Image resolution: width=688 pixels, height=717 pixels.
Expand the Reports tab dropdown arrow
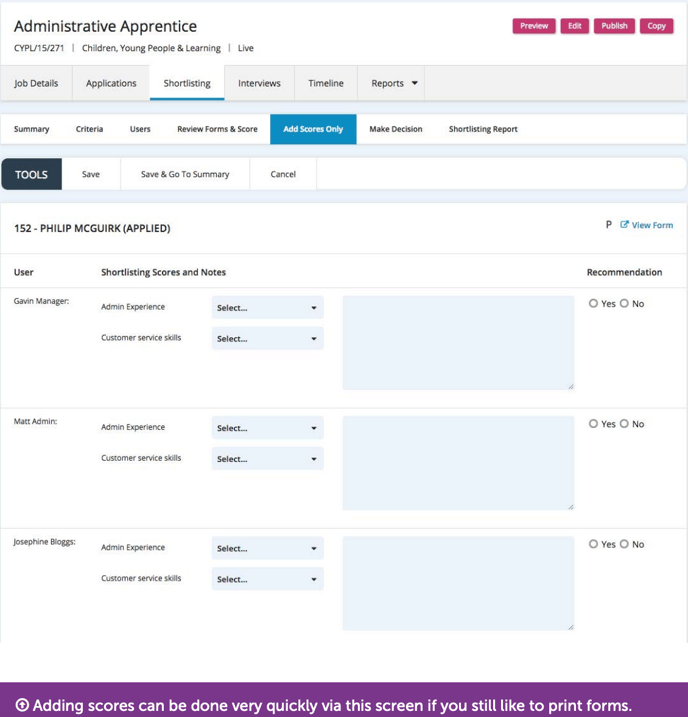(415, 83)
